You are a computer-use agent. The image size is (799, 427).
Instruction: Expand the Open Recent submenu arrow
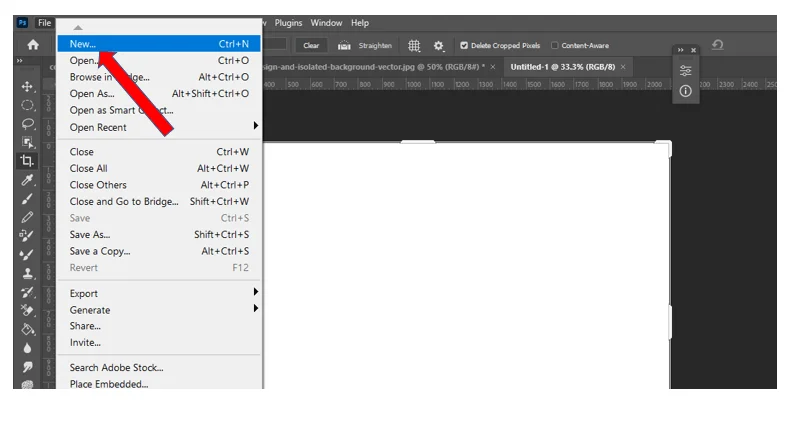pyautogui.click(x=256, y=125)
